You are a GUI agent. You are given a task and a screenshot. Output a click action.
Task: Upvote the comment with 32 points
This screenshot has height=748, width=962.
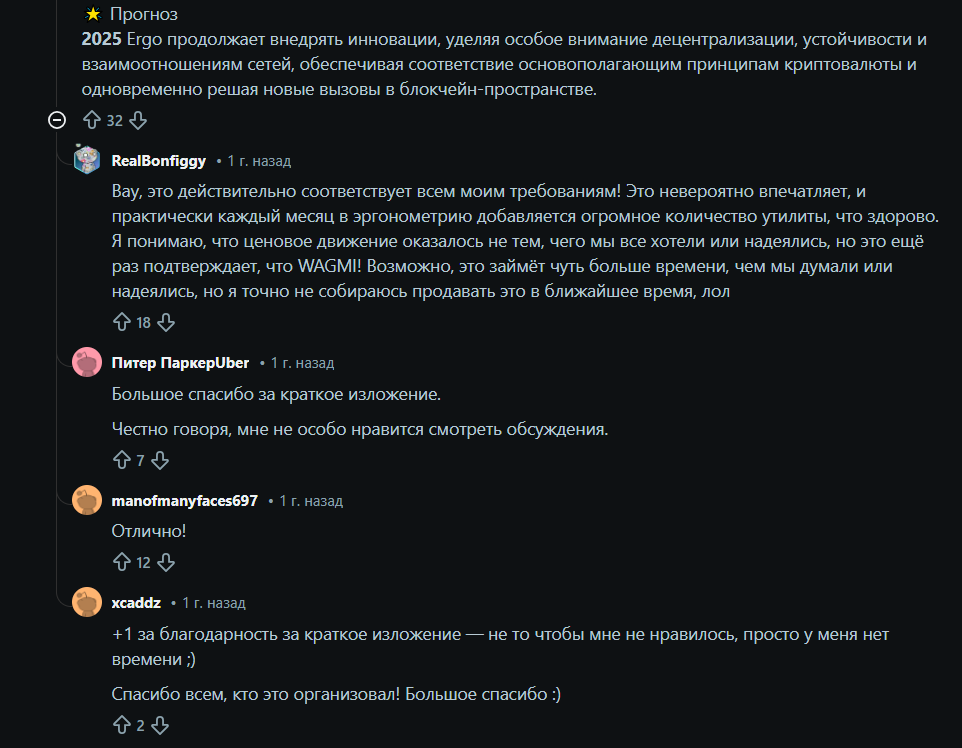click(90, 120)
